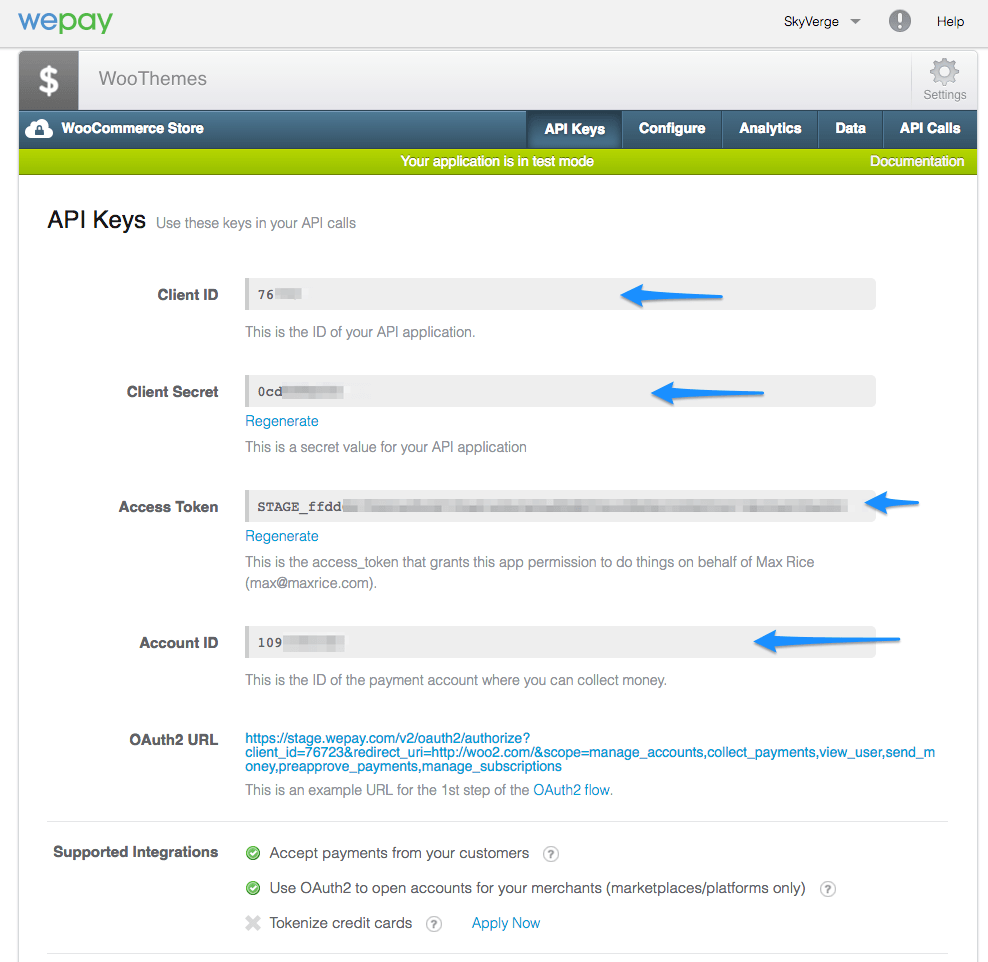Click the dollar sign application icon
Image resolution: width=988 pixels, height=962 pixels.
coord(47,80)
